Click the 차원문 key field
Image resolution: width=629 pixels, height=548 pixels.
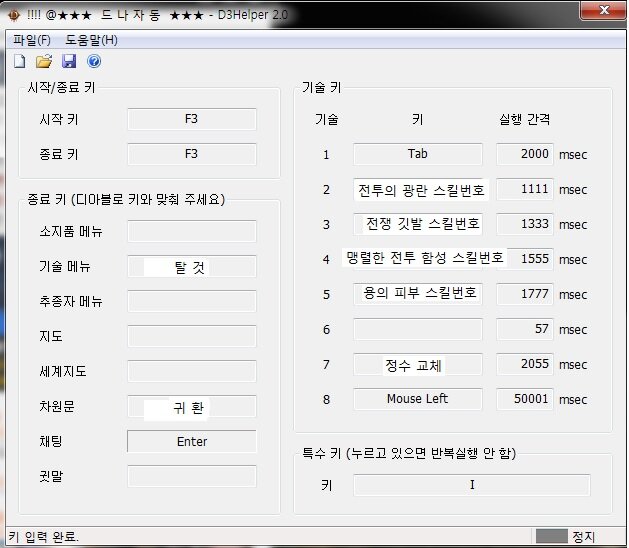192,406
